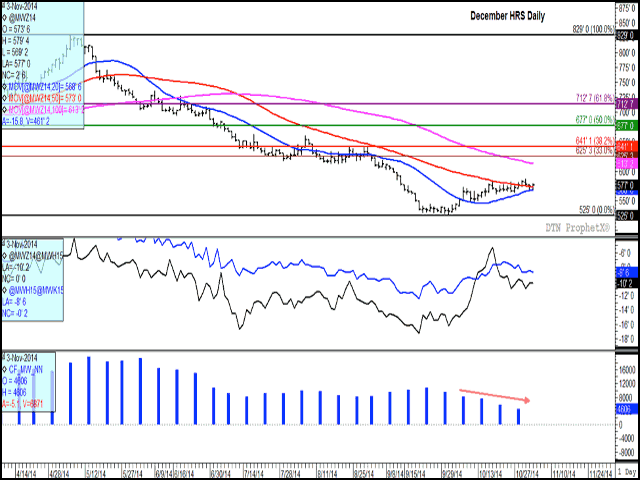Click diamond marker of blue MOV 20 line

[x=4, y=86]
